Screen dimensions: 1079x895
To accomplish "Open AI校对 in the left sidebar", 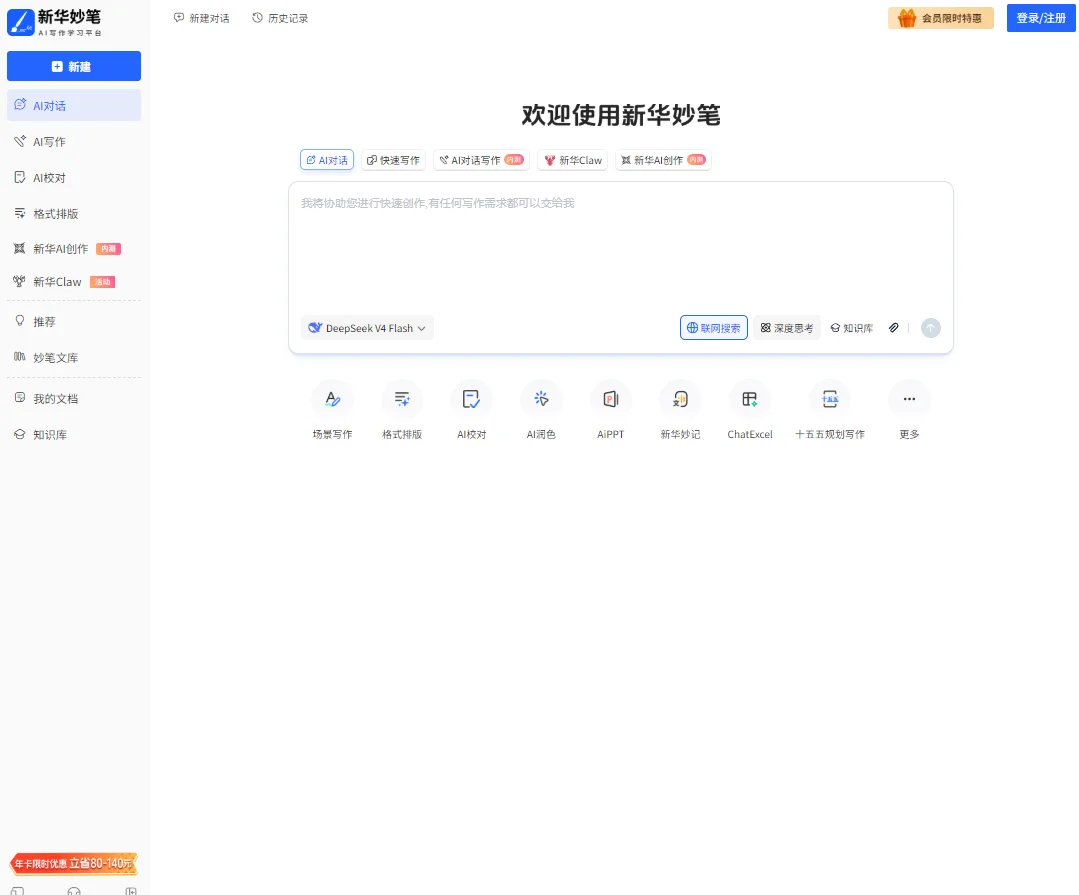I will [74, 177].
